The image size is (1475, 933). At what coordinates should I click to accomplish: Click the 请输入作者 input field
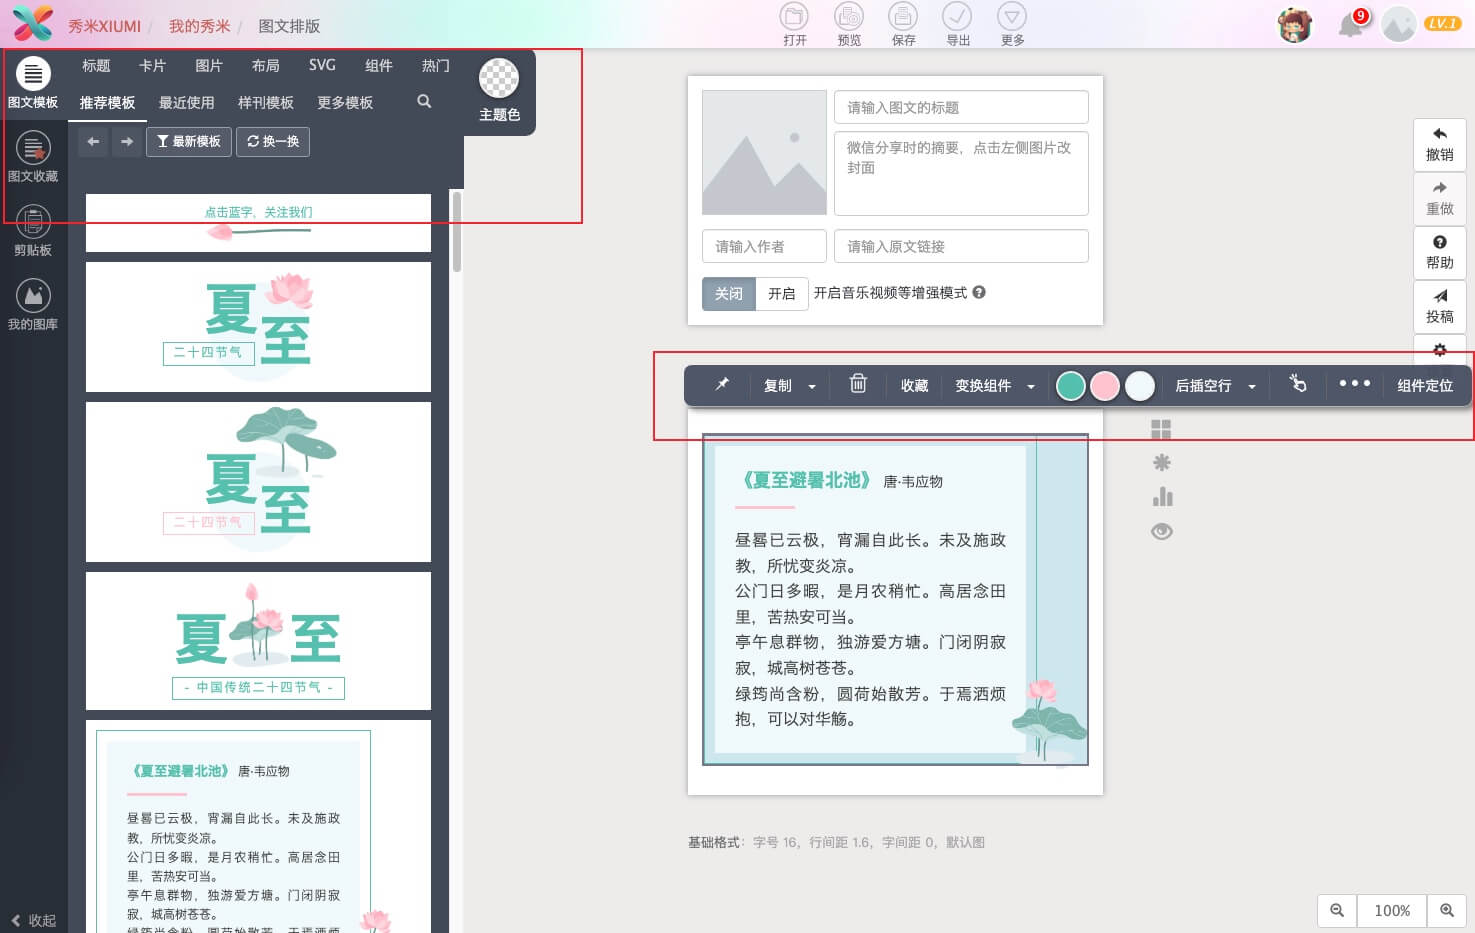point(764,246)
